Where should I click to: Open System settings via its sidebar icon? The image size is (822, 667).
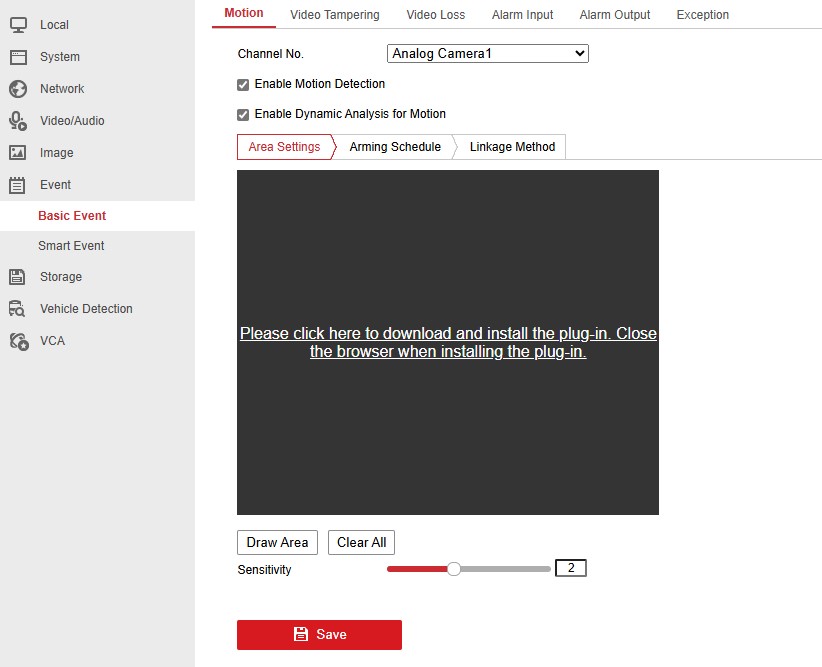(17, 57)
